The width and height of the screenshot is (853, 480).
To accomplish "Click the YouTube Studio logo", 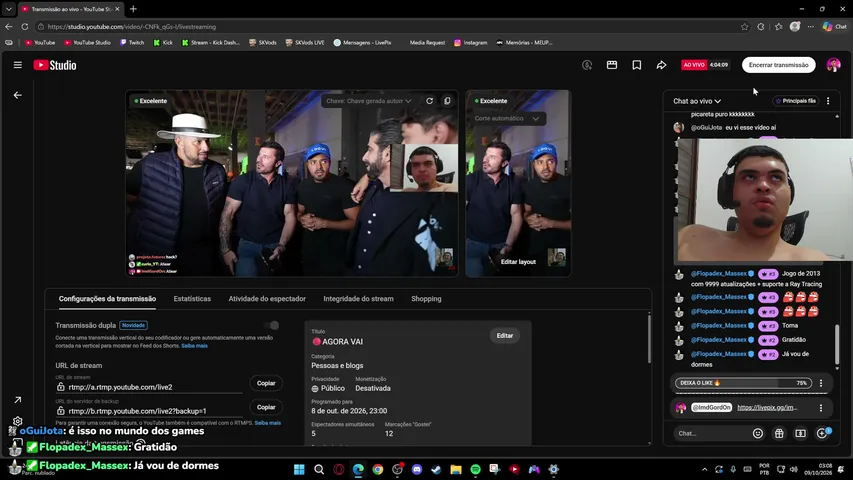I will pos(55,65).
